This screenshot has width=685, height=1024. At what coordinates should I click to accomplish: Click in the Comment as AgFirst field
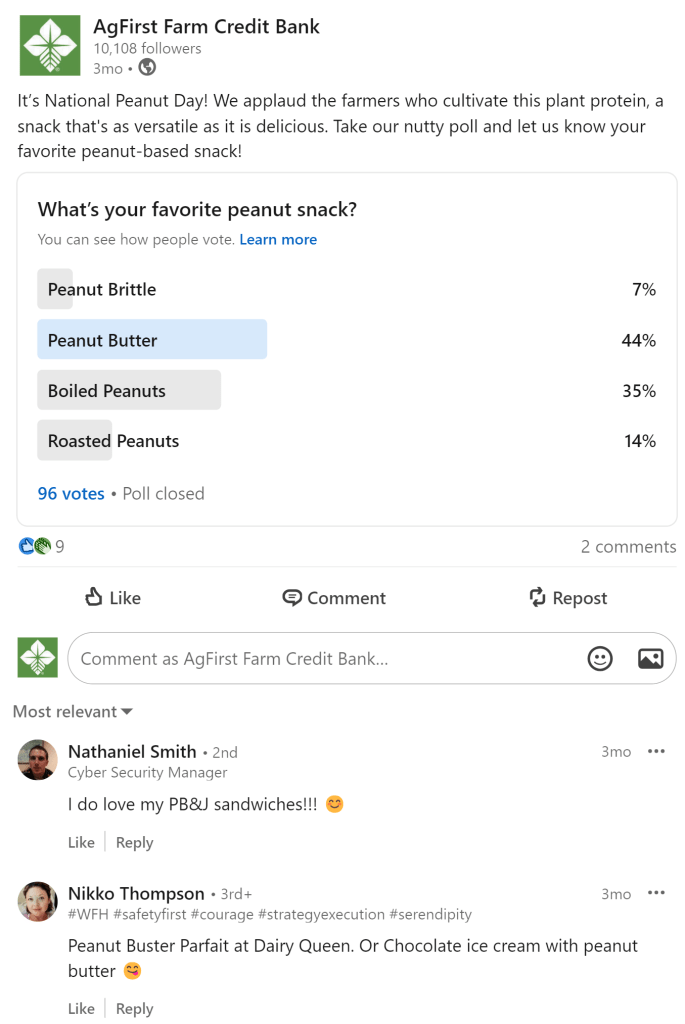click(x=320, y=658)
